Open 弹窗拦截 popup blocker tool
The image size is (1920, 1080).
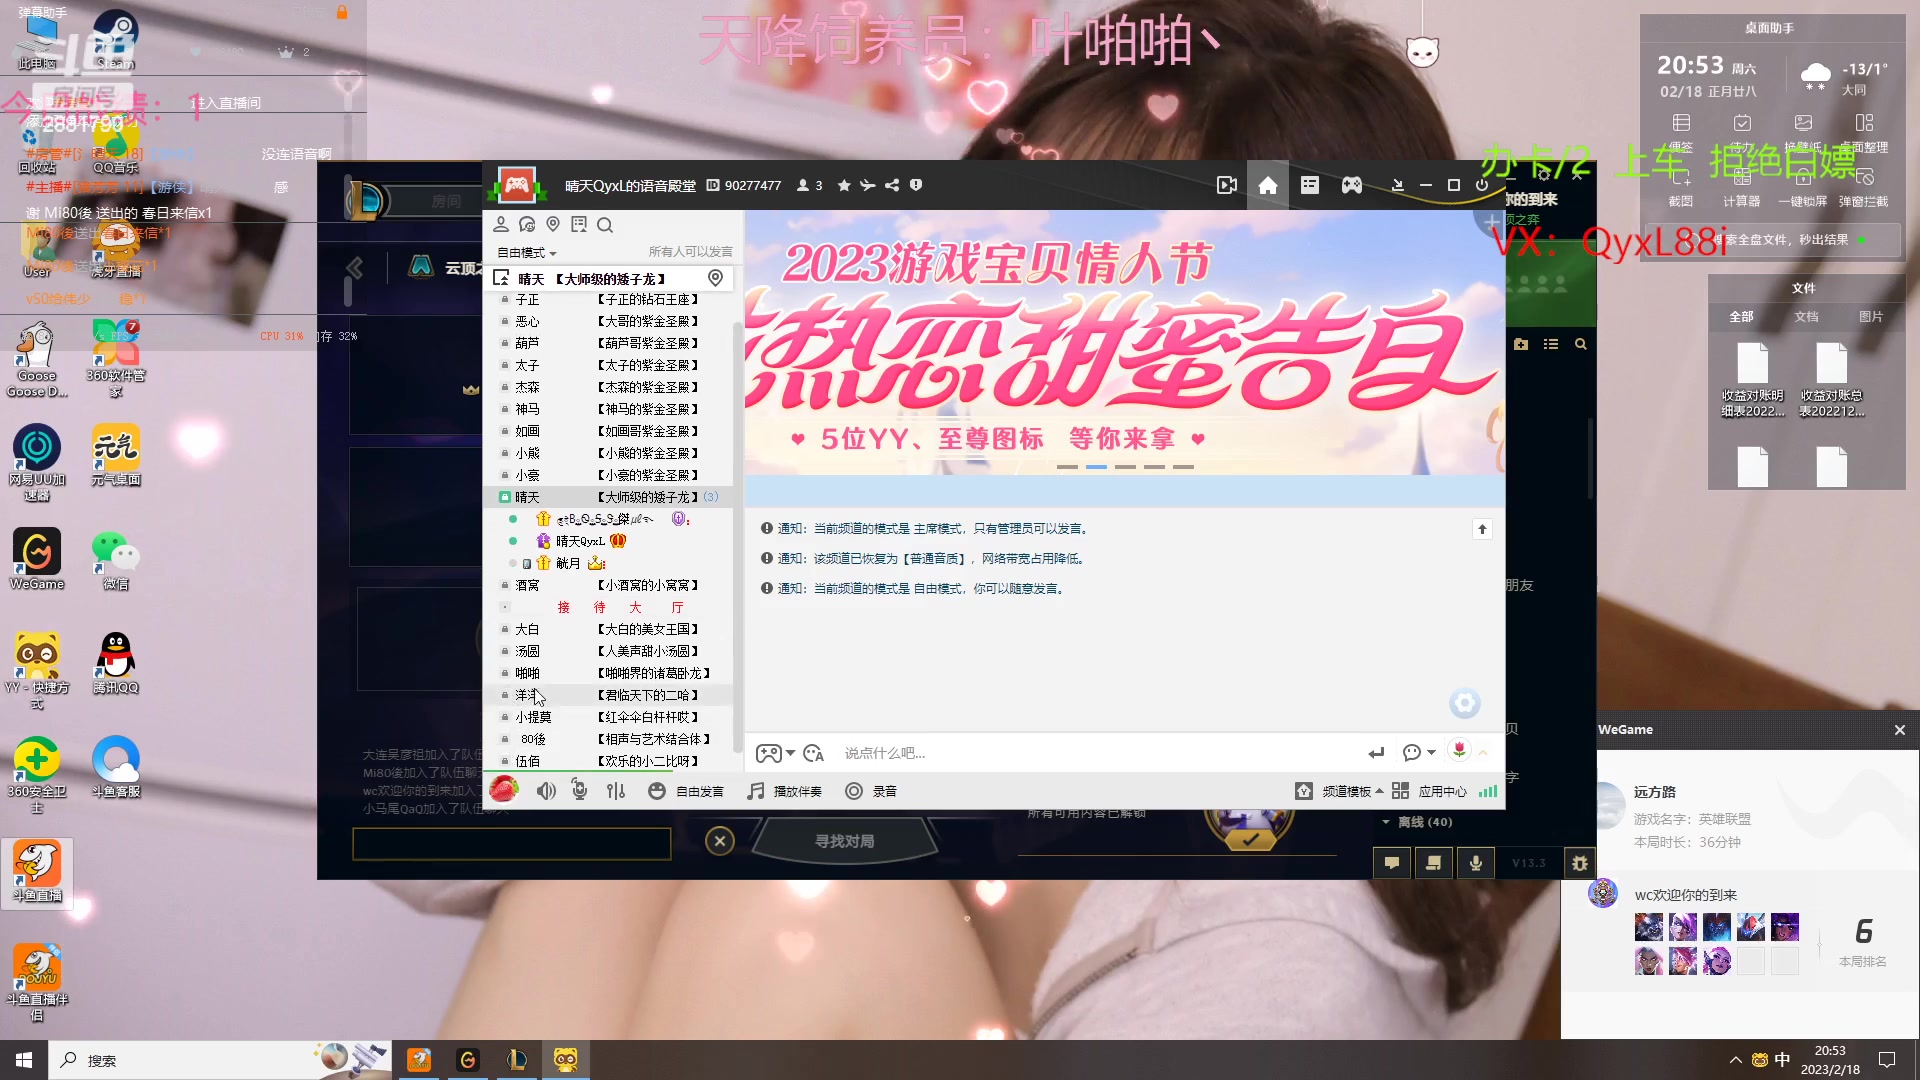[x=1864, y=187]
